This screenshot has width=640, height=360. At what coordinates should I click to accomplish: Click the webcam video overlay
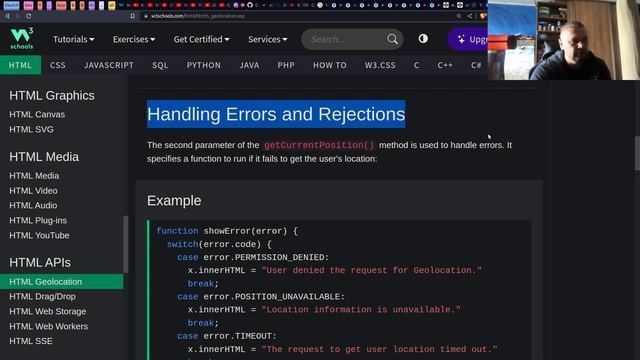pyautogui.click(x=564, y=40)
